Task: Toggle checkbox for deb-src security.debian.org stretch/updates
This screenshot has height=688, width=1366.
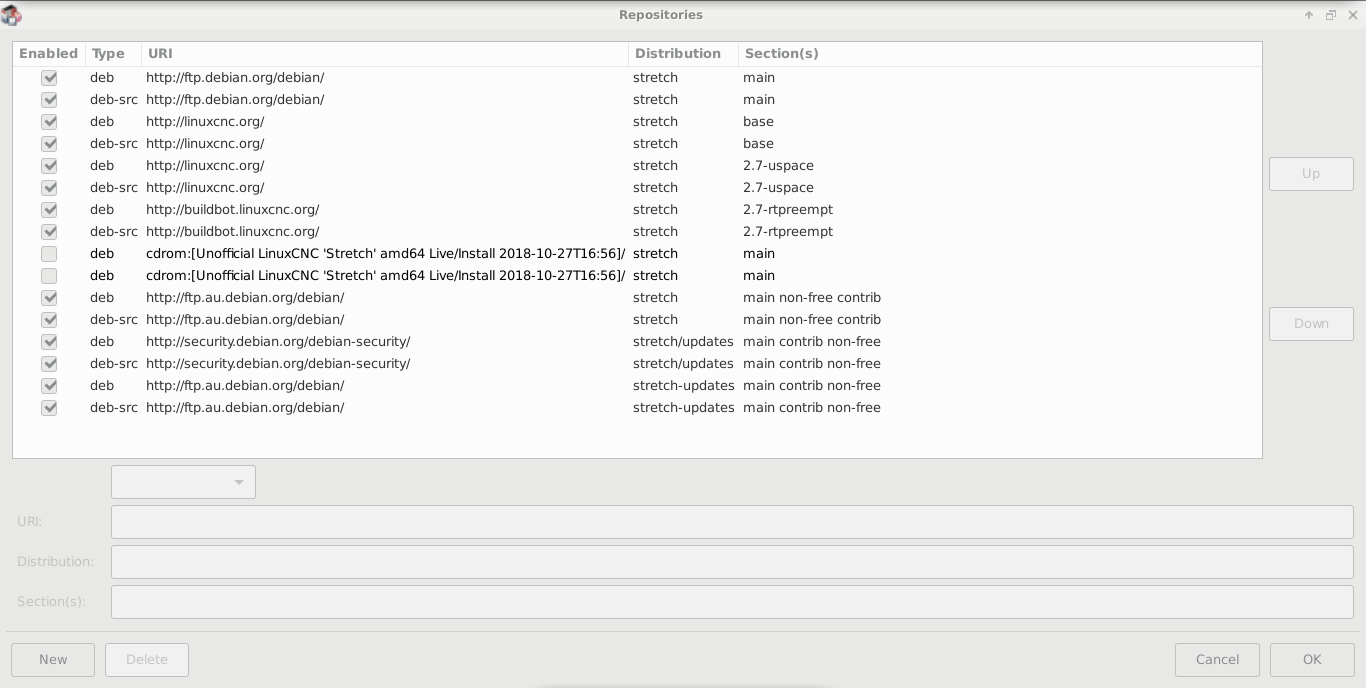Action: point(49,363)
